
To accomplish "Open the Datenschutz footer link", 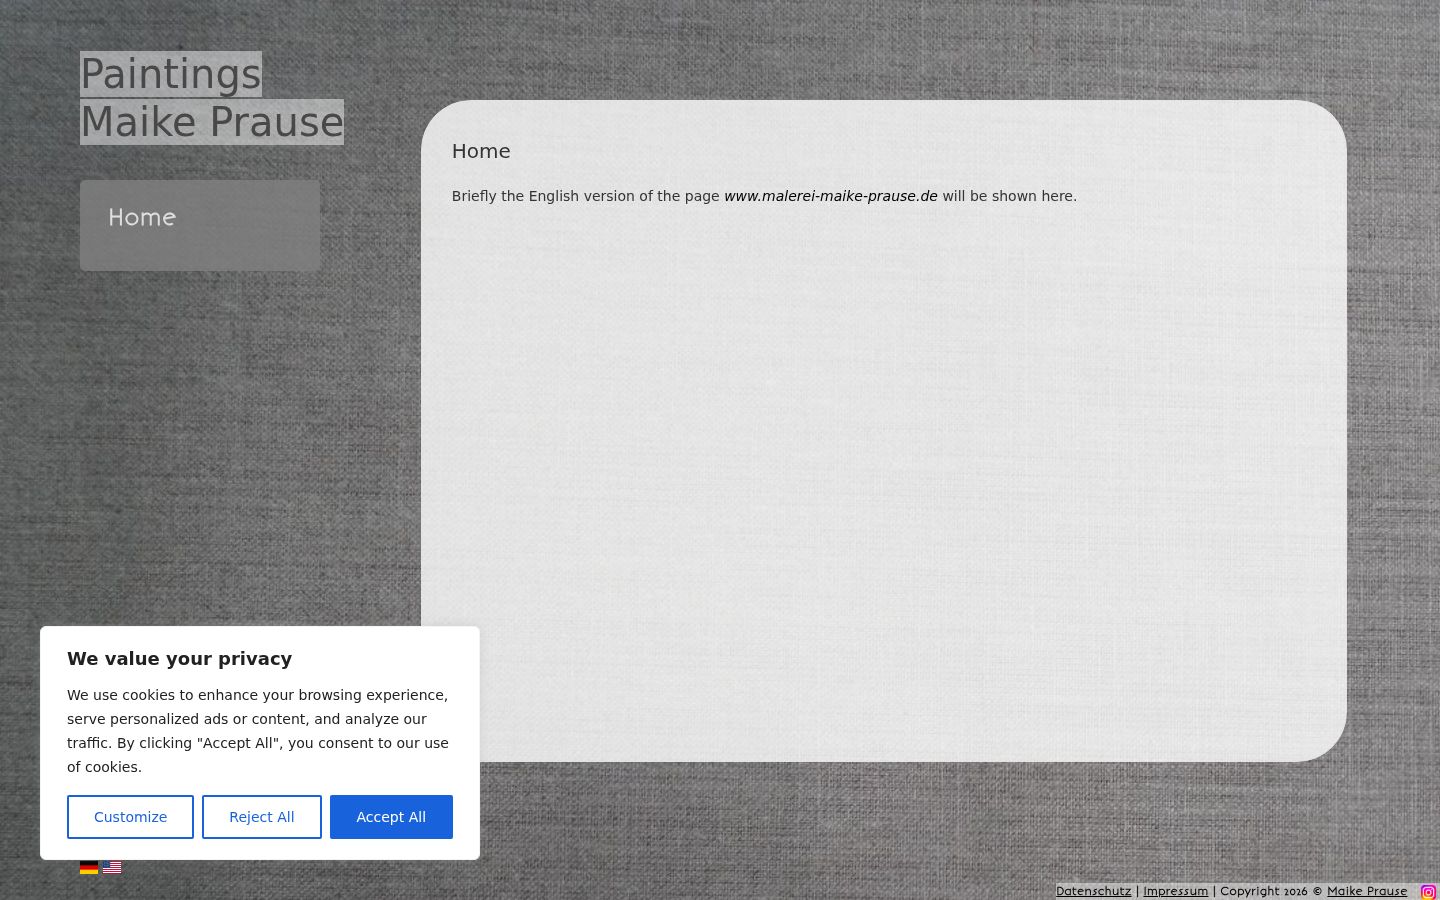I will tap(1093, 891).
